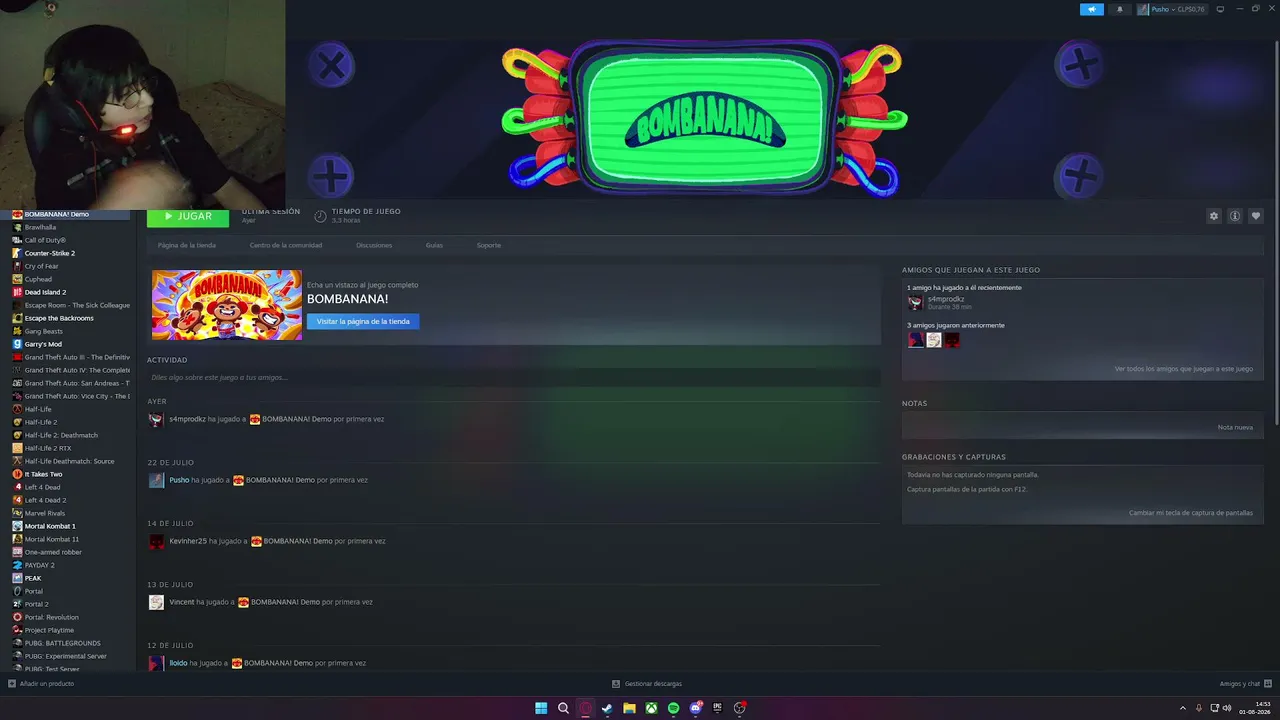The width and height of the screenshot is (1280, 720).
Task: Open Steam from the taskbar
Action: click(607, 708)
